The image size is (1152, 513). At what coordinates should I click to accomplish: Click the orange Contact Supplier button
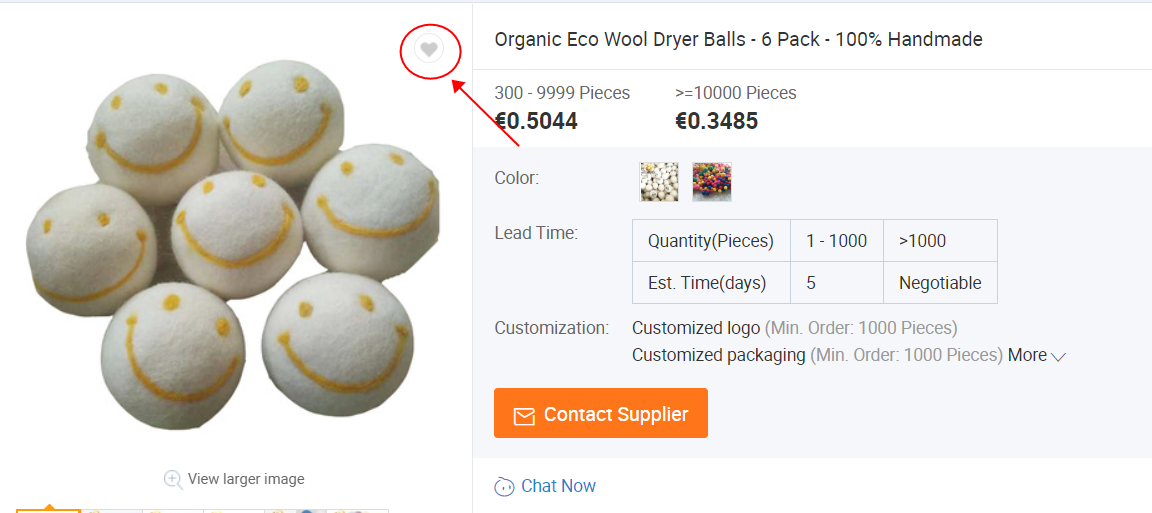pos(600,413)
